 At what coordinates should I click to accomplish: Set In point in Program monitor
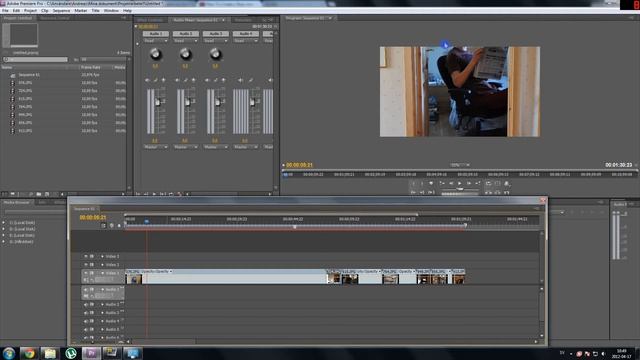pos(413,184)
